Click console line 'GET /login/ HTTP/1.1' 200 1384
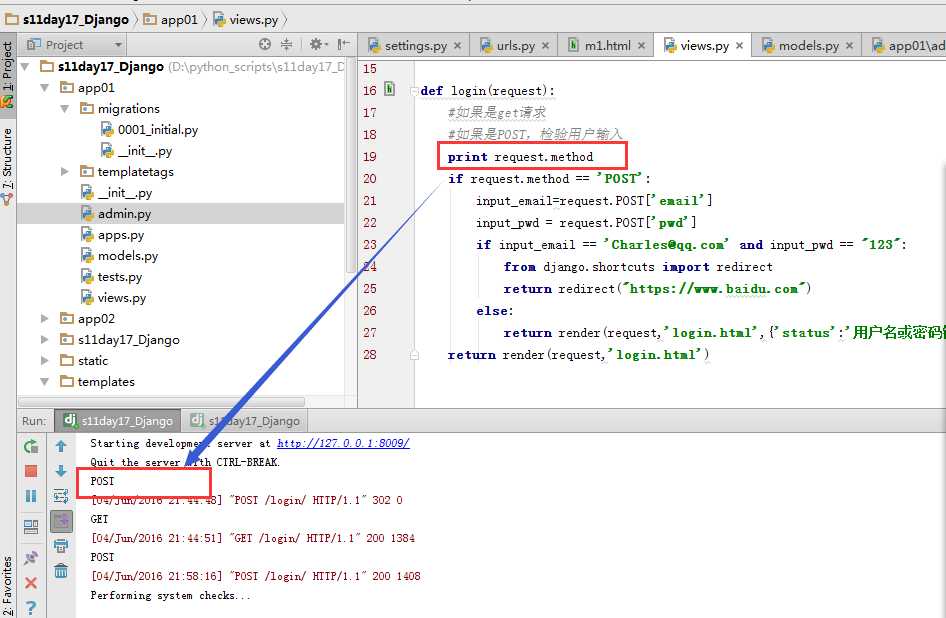The width and height of the screenshot is (946, 618). click(253, 538)
